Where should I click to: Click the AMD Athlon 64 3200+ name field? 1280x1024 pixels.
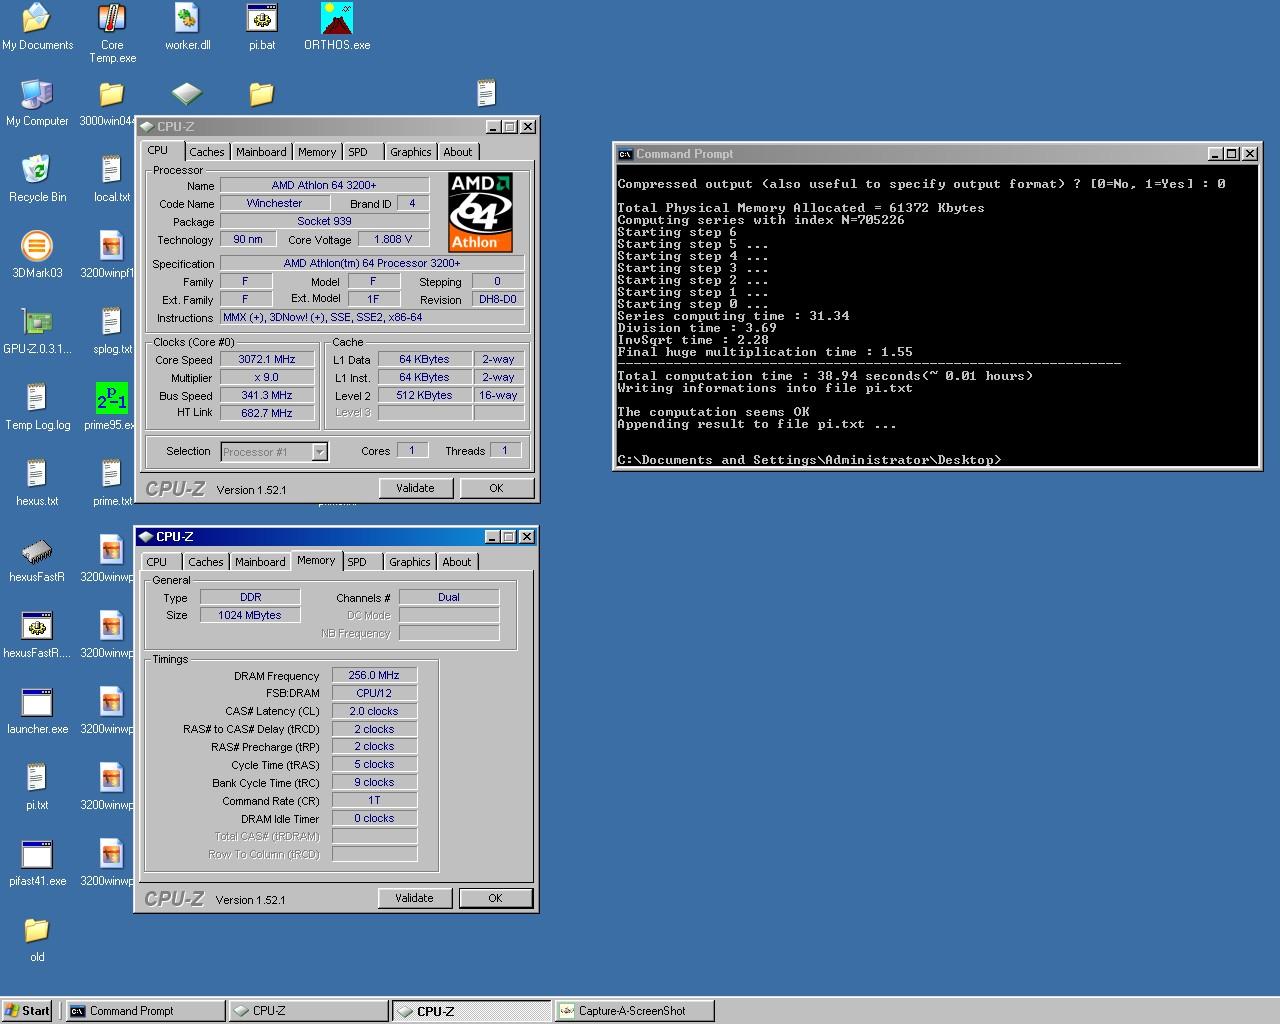click(324, 185)
